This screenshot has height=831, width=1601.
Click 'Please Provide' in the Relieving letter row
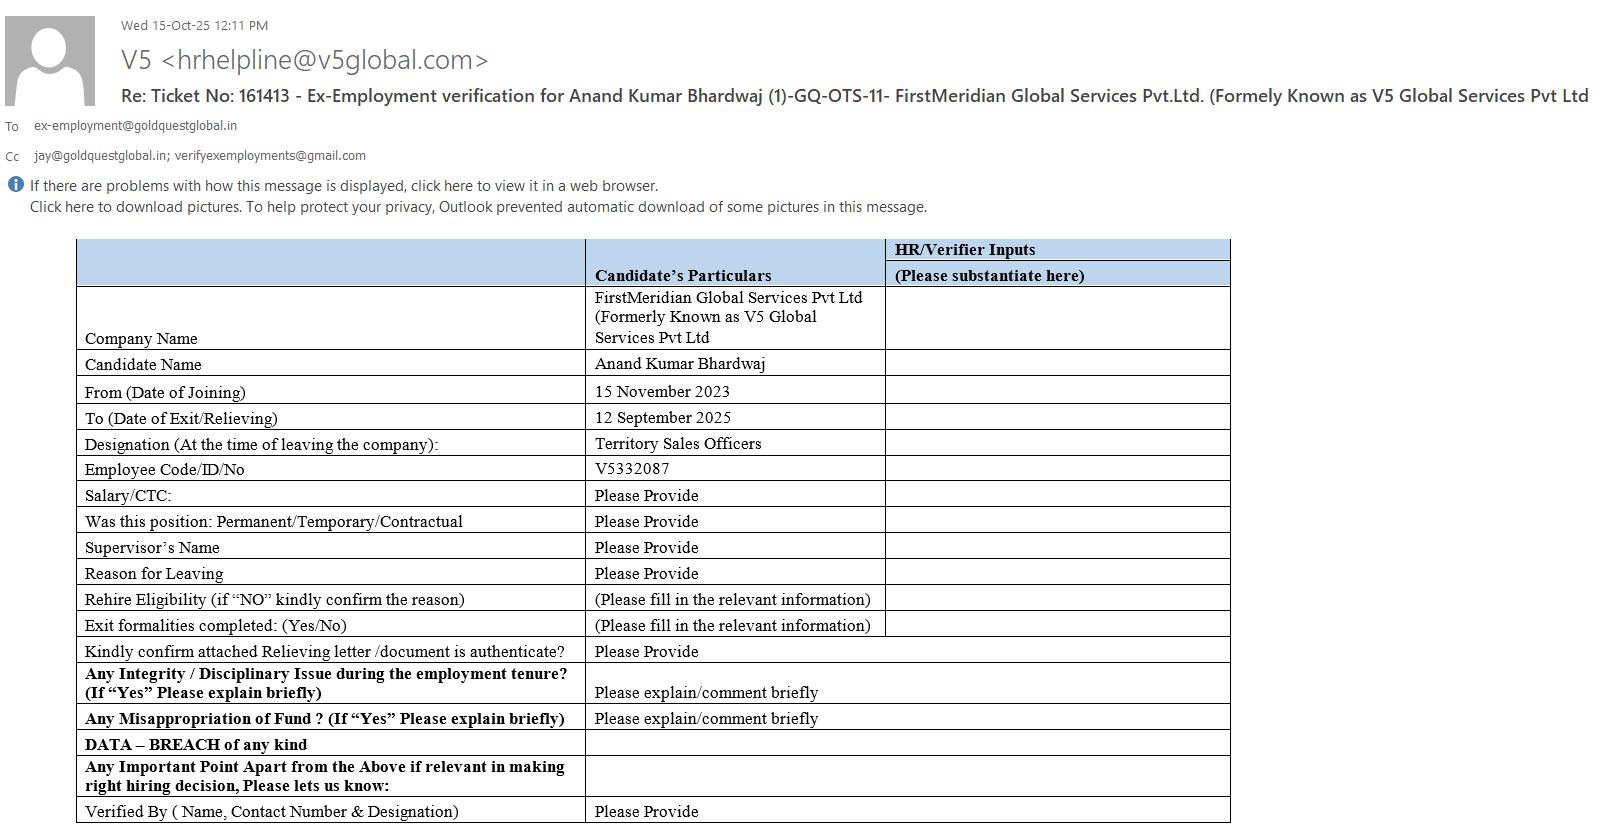(x=647, y=652)
